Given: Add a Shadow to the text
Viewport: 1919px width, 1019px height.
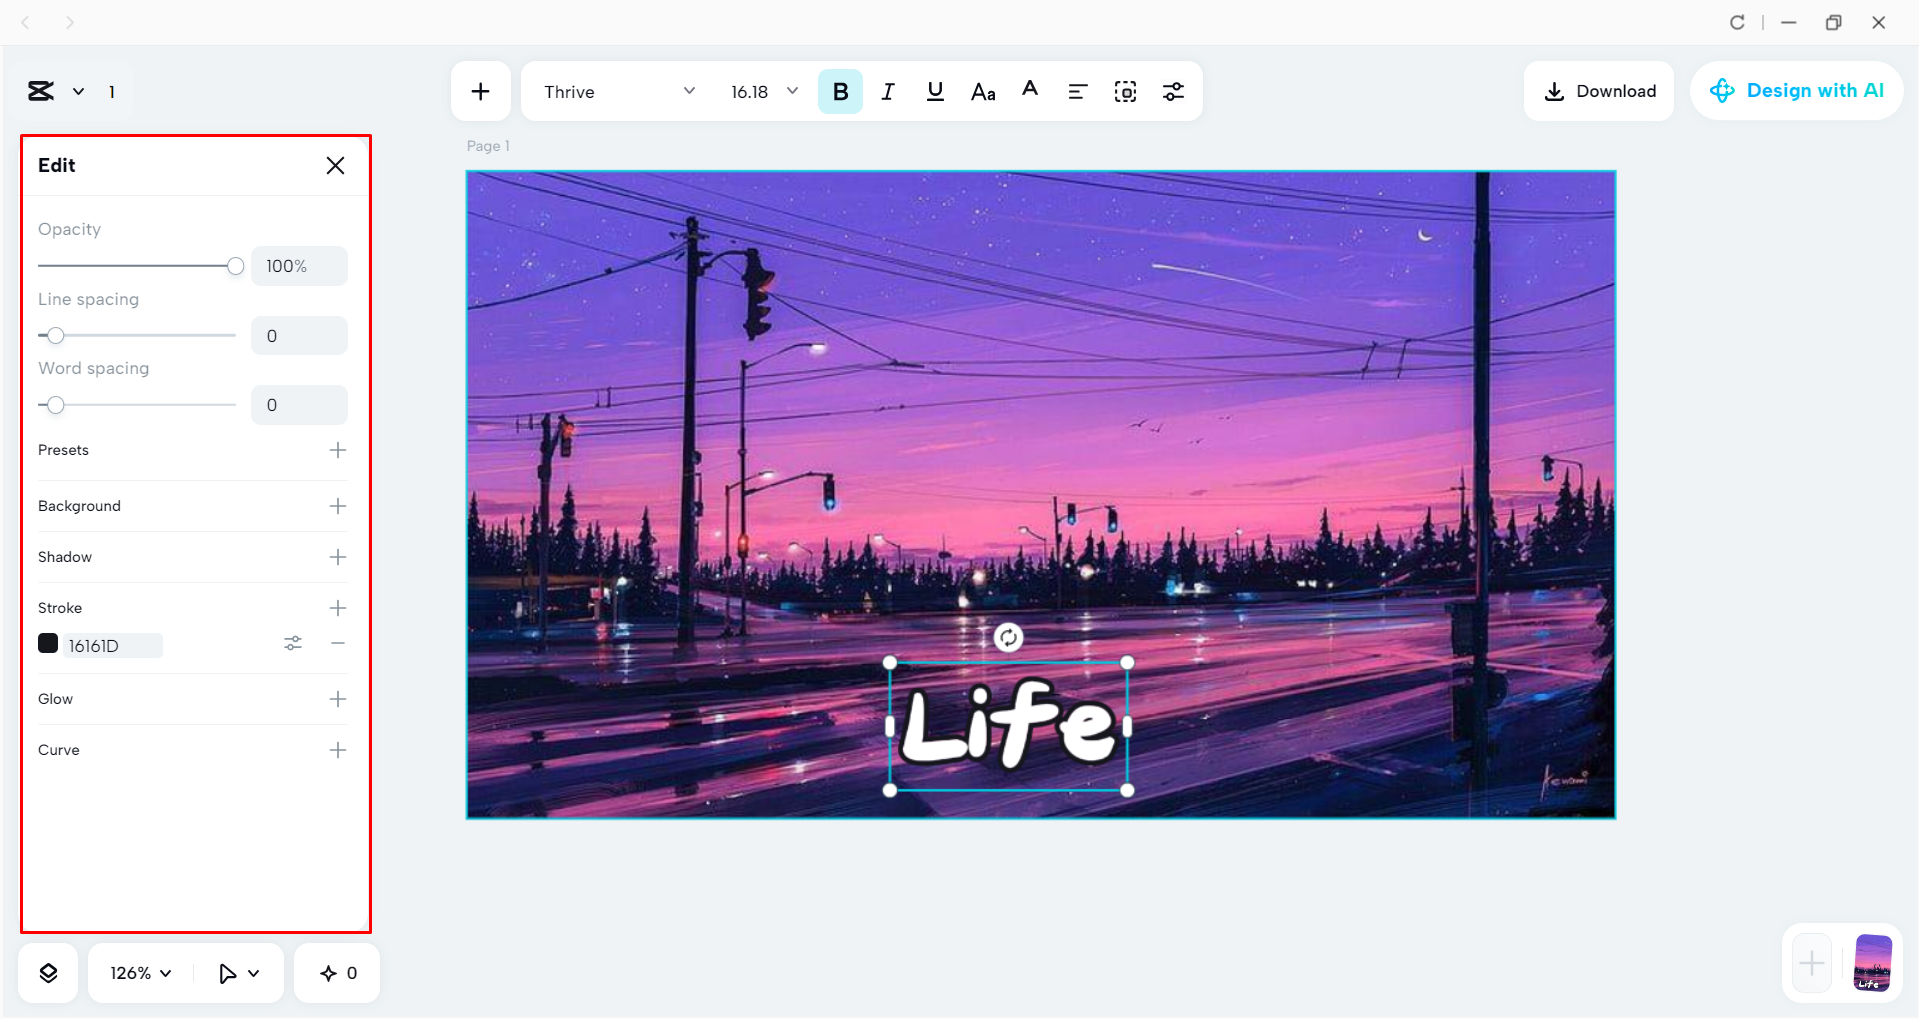Looking at the screenshot, I should (x=338, y=557).
